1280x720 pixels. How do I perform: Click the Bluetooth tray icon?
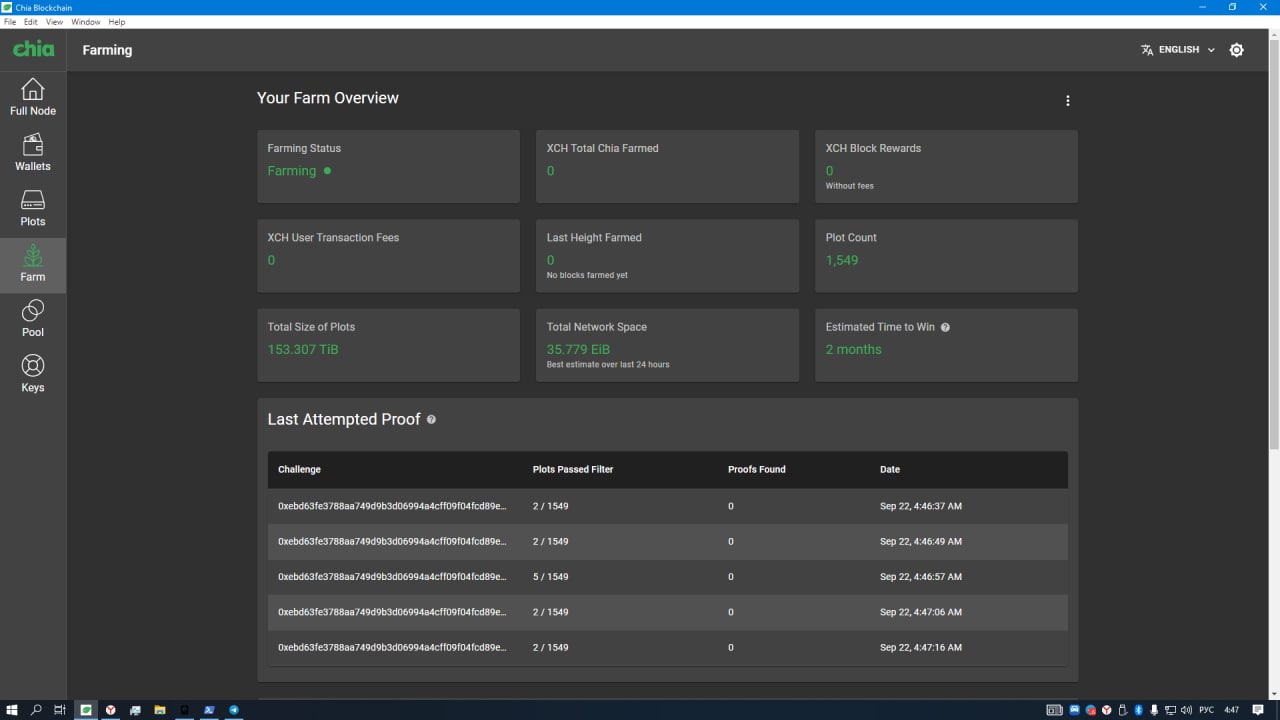[x=1138, y=710]
